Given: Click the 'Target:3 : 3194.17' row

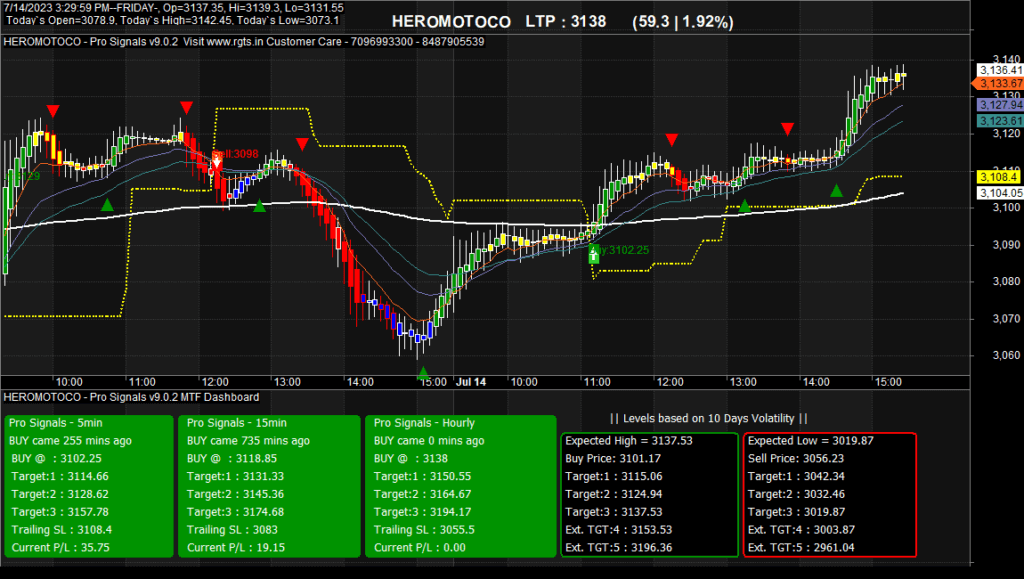Looking at the screenshot, I should (422, 512).
